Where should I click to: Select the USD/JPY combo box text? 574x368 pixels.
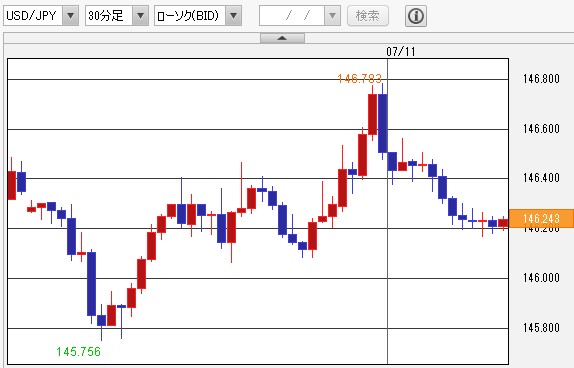[33, 16]
